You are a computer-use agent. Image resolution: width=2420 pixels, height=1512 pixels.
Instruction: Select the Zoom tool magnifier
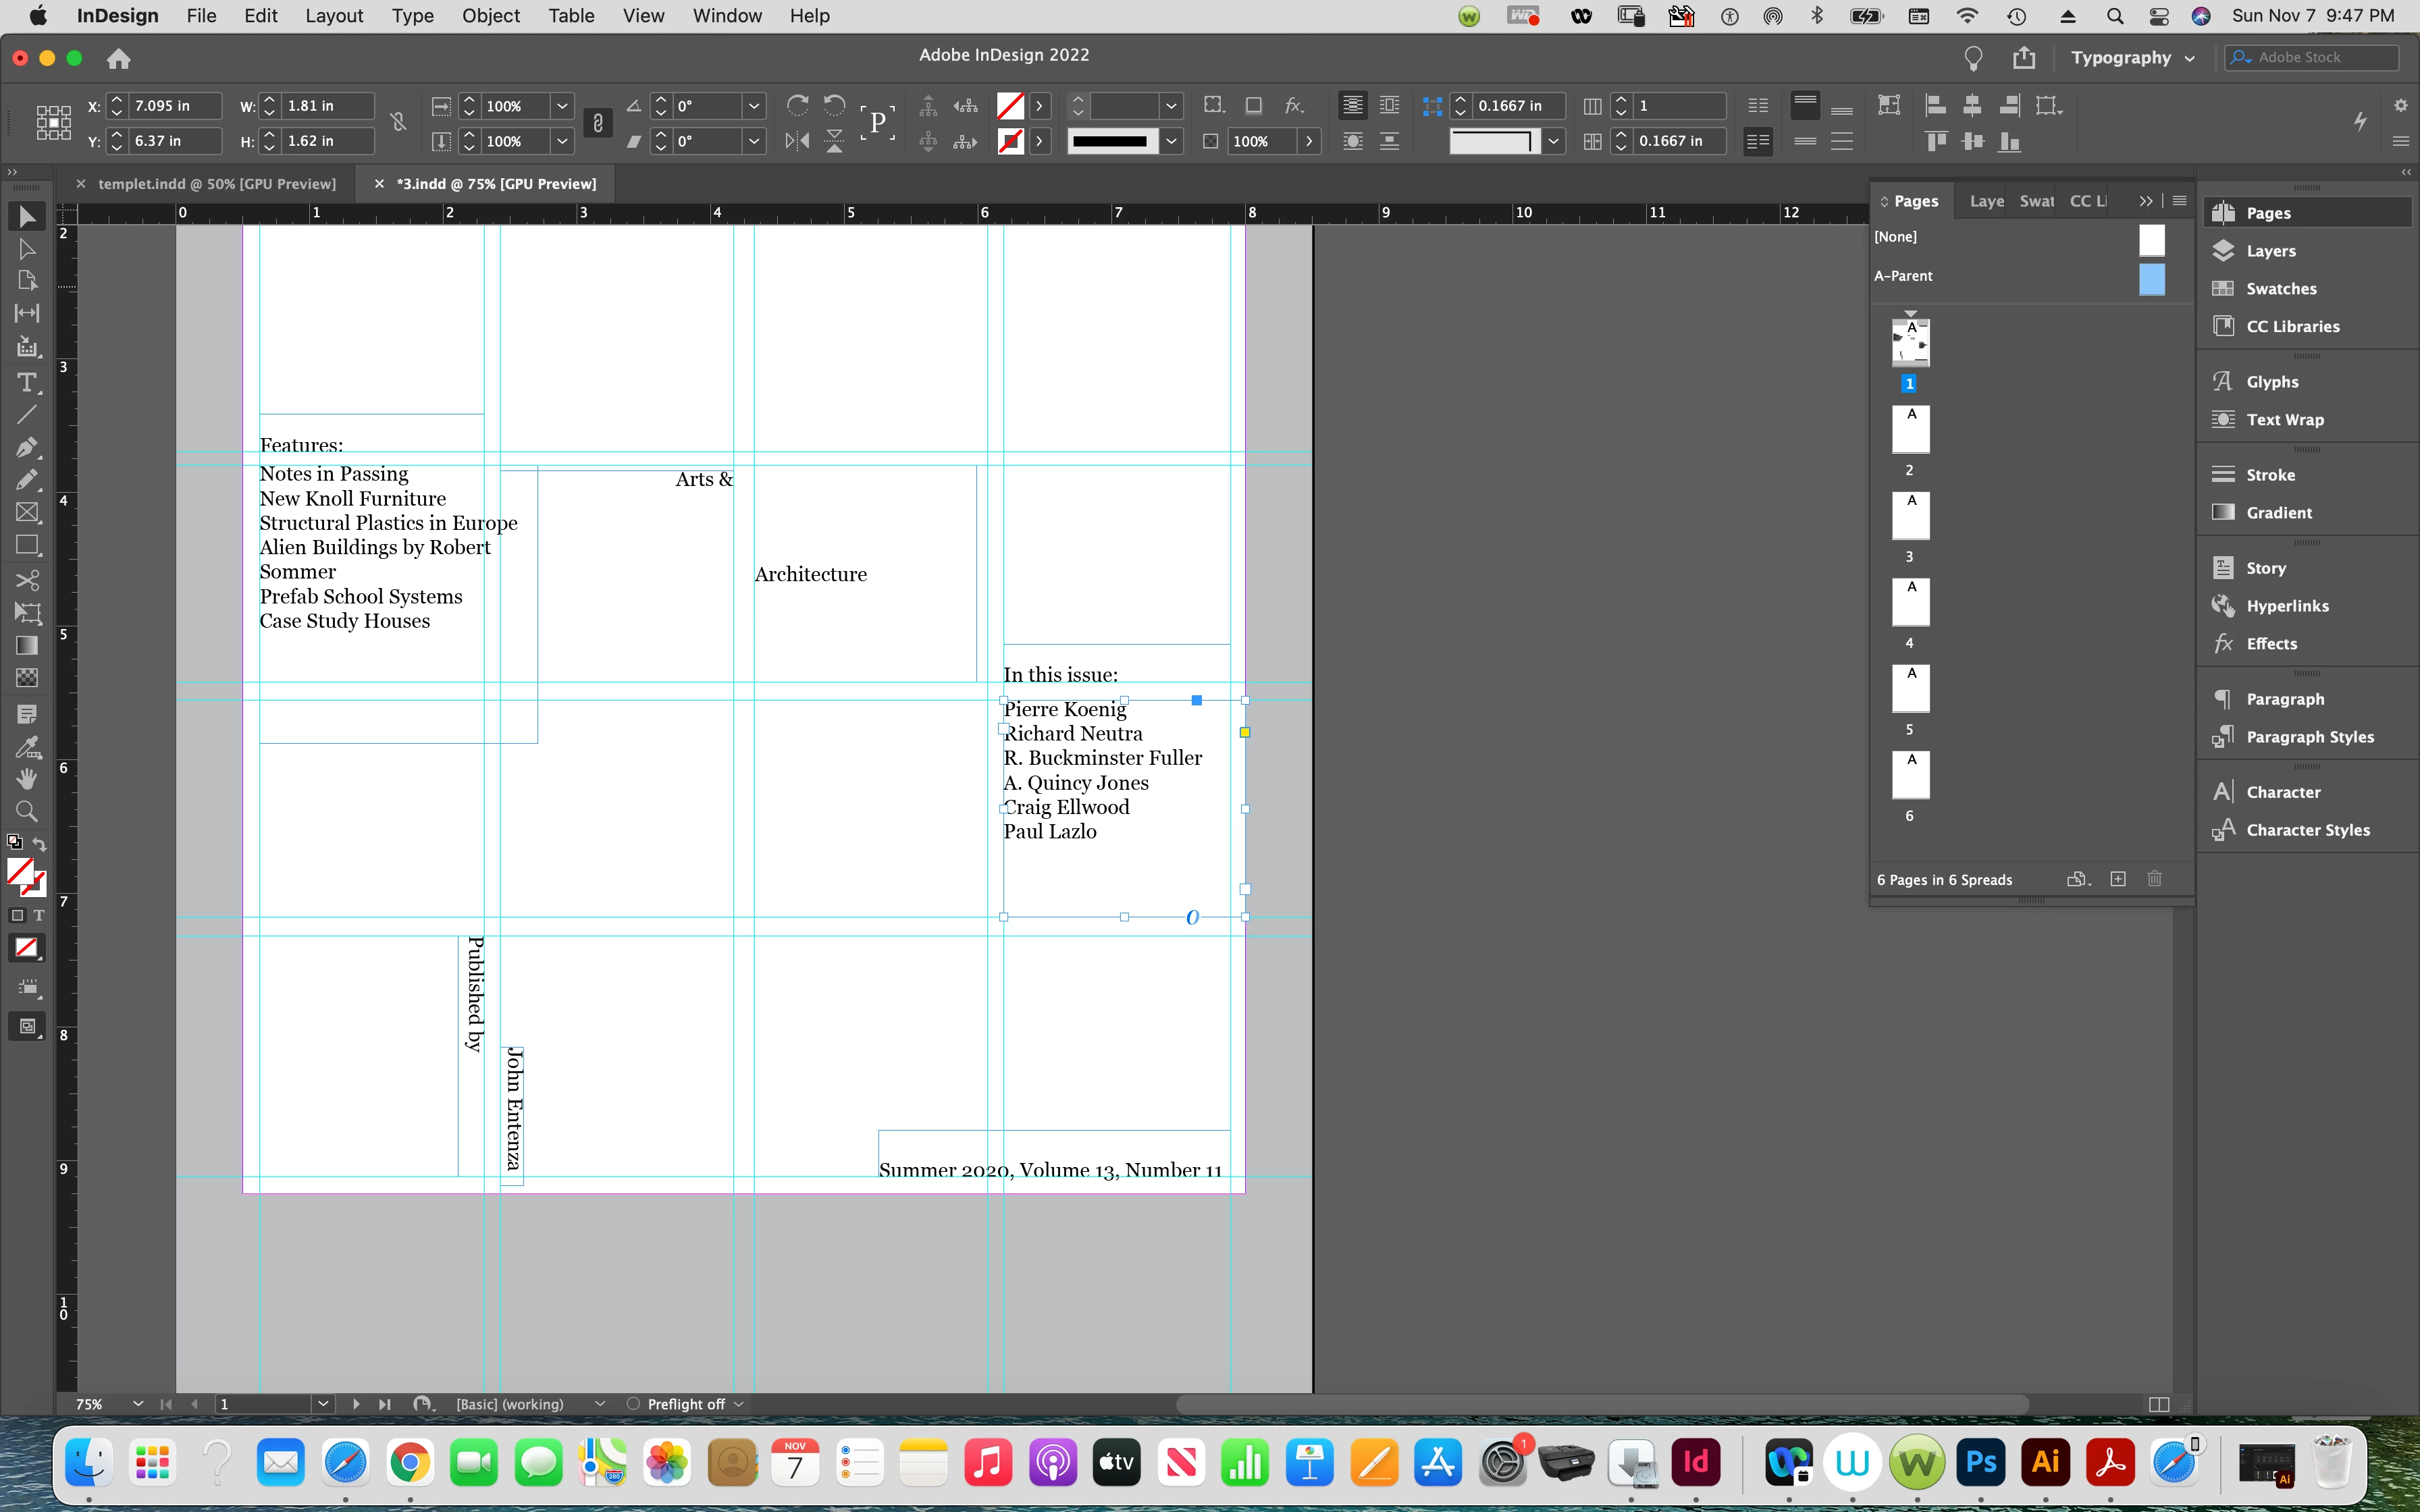(27, 811)
